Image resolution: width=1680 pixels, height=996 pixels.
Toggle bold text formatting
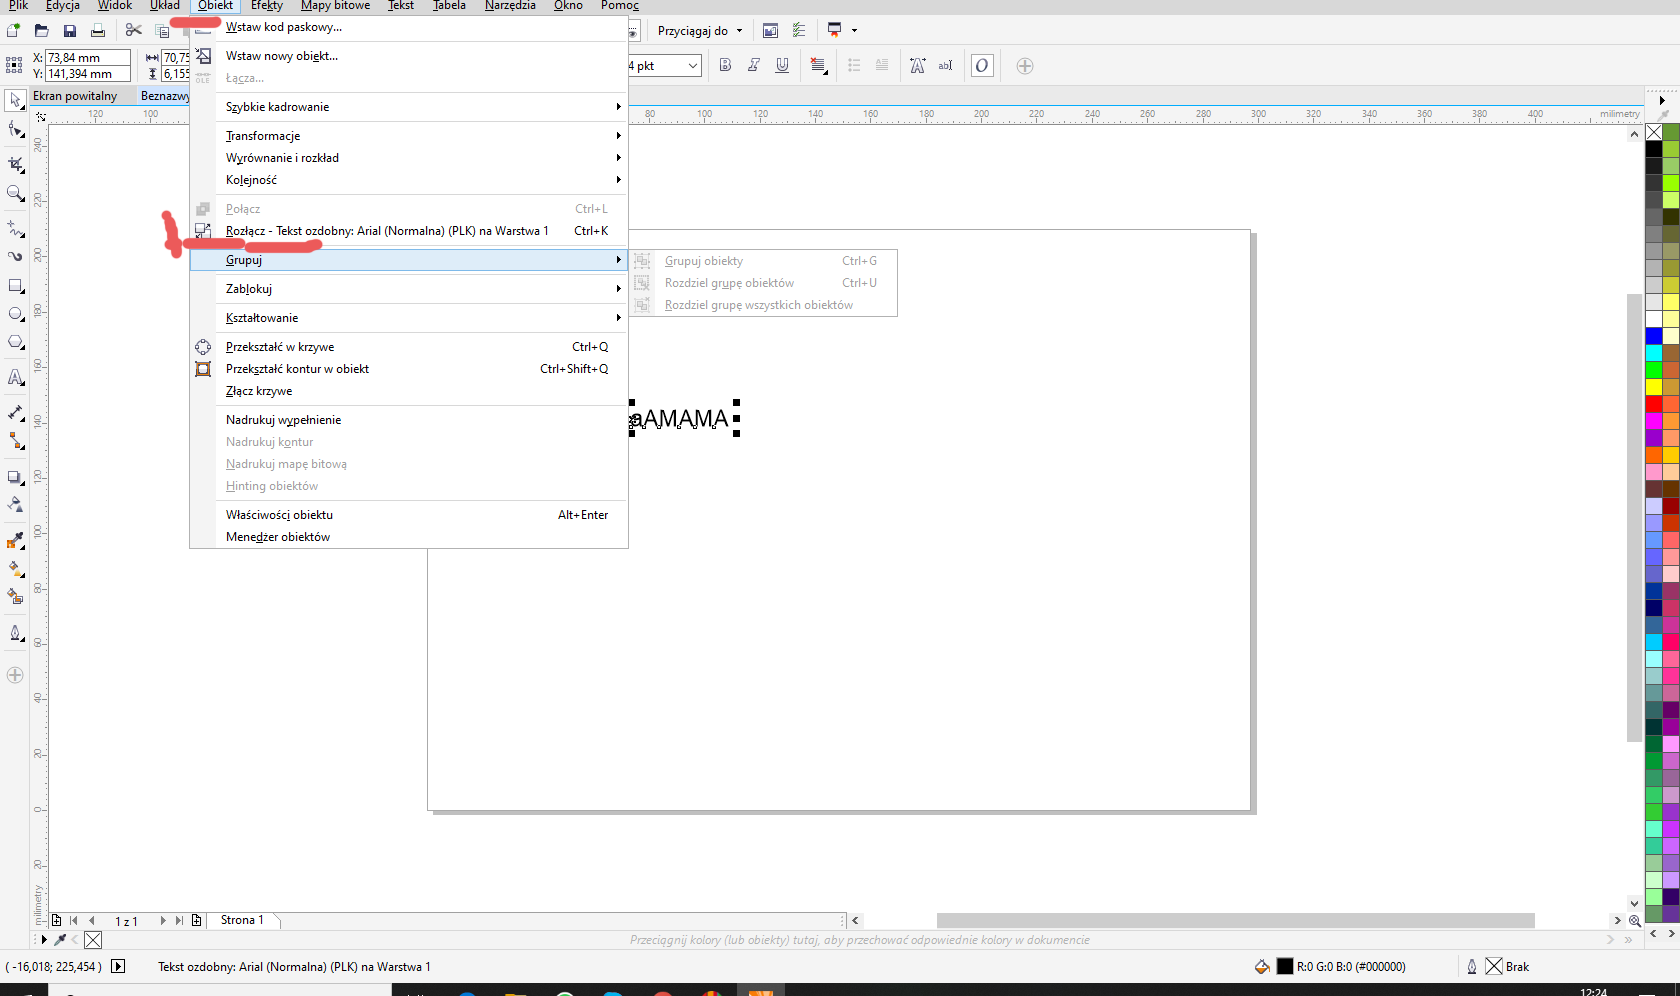pyautogui.click(x=725, y=66)
